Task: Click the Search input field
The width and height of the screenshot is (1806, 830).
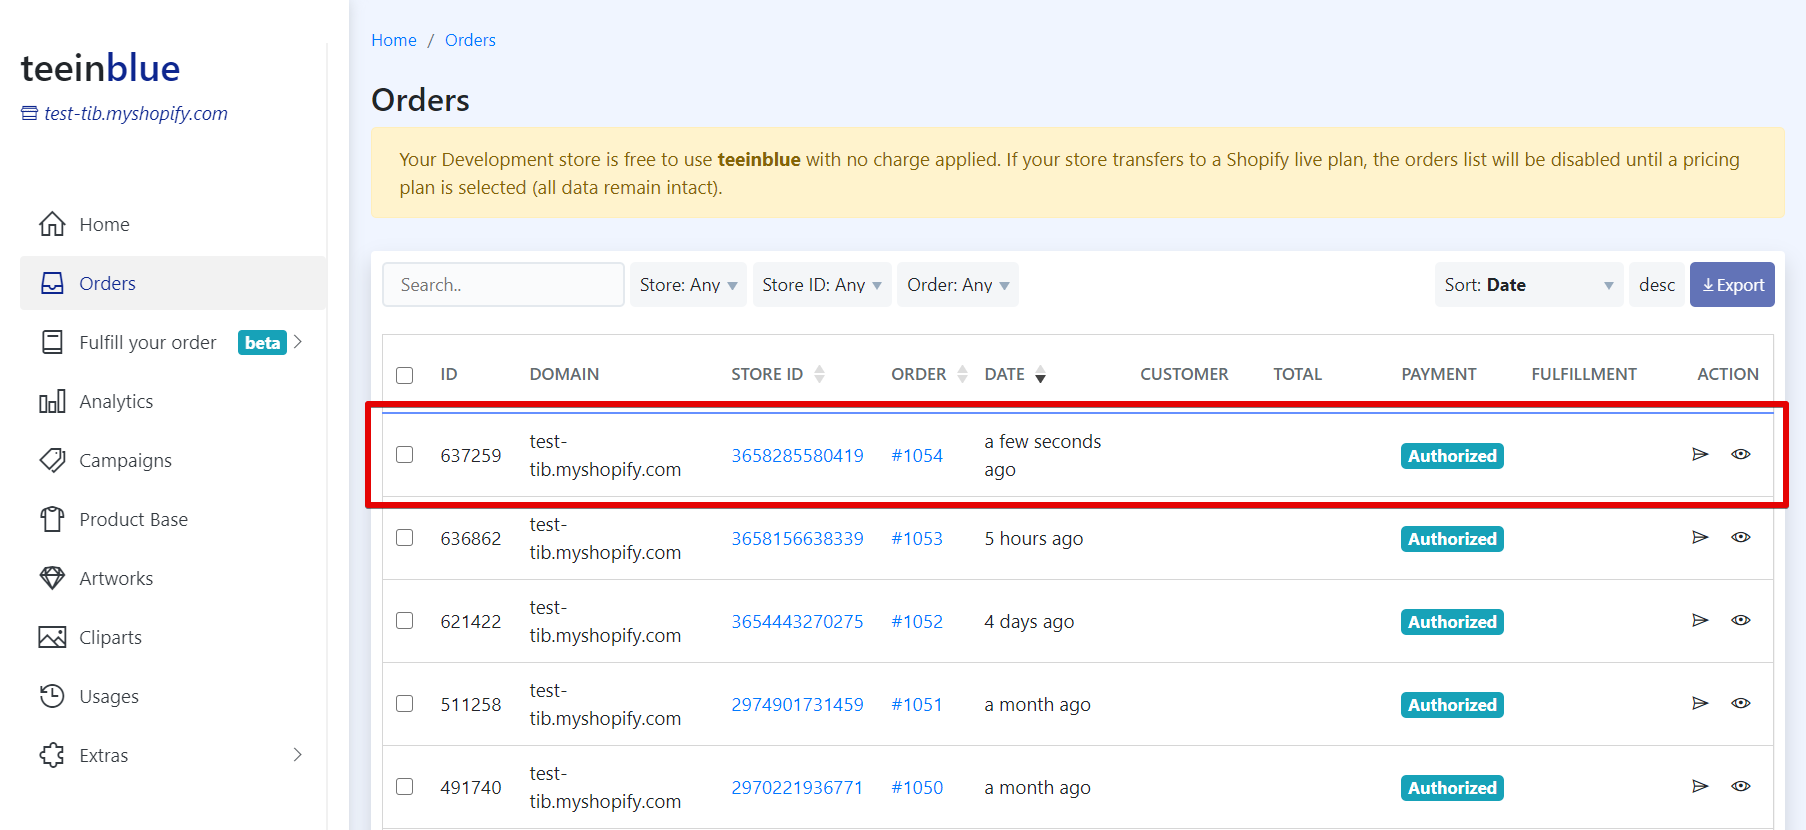Action: tap(503, 285)
